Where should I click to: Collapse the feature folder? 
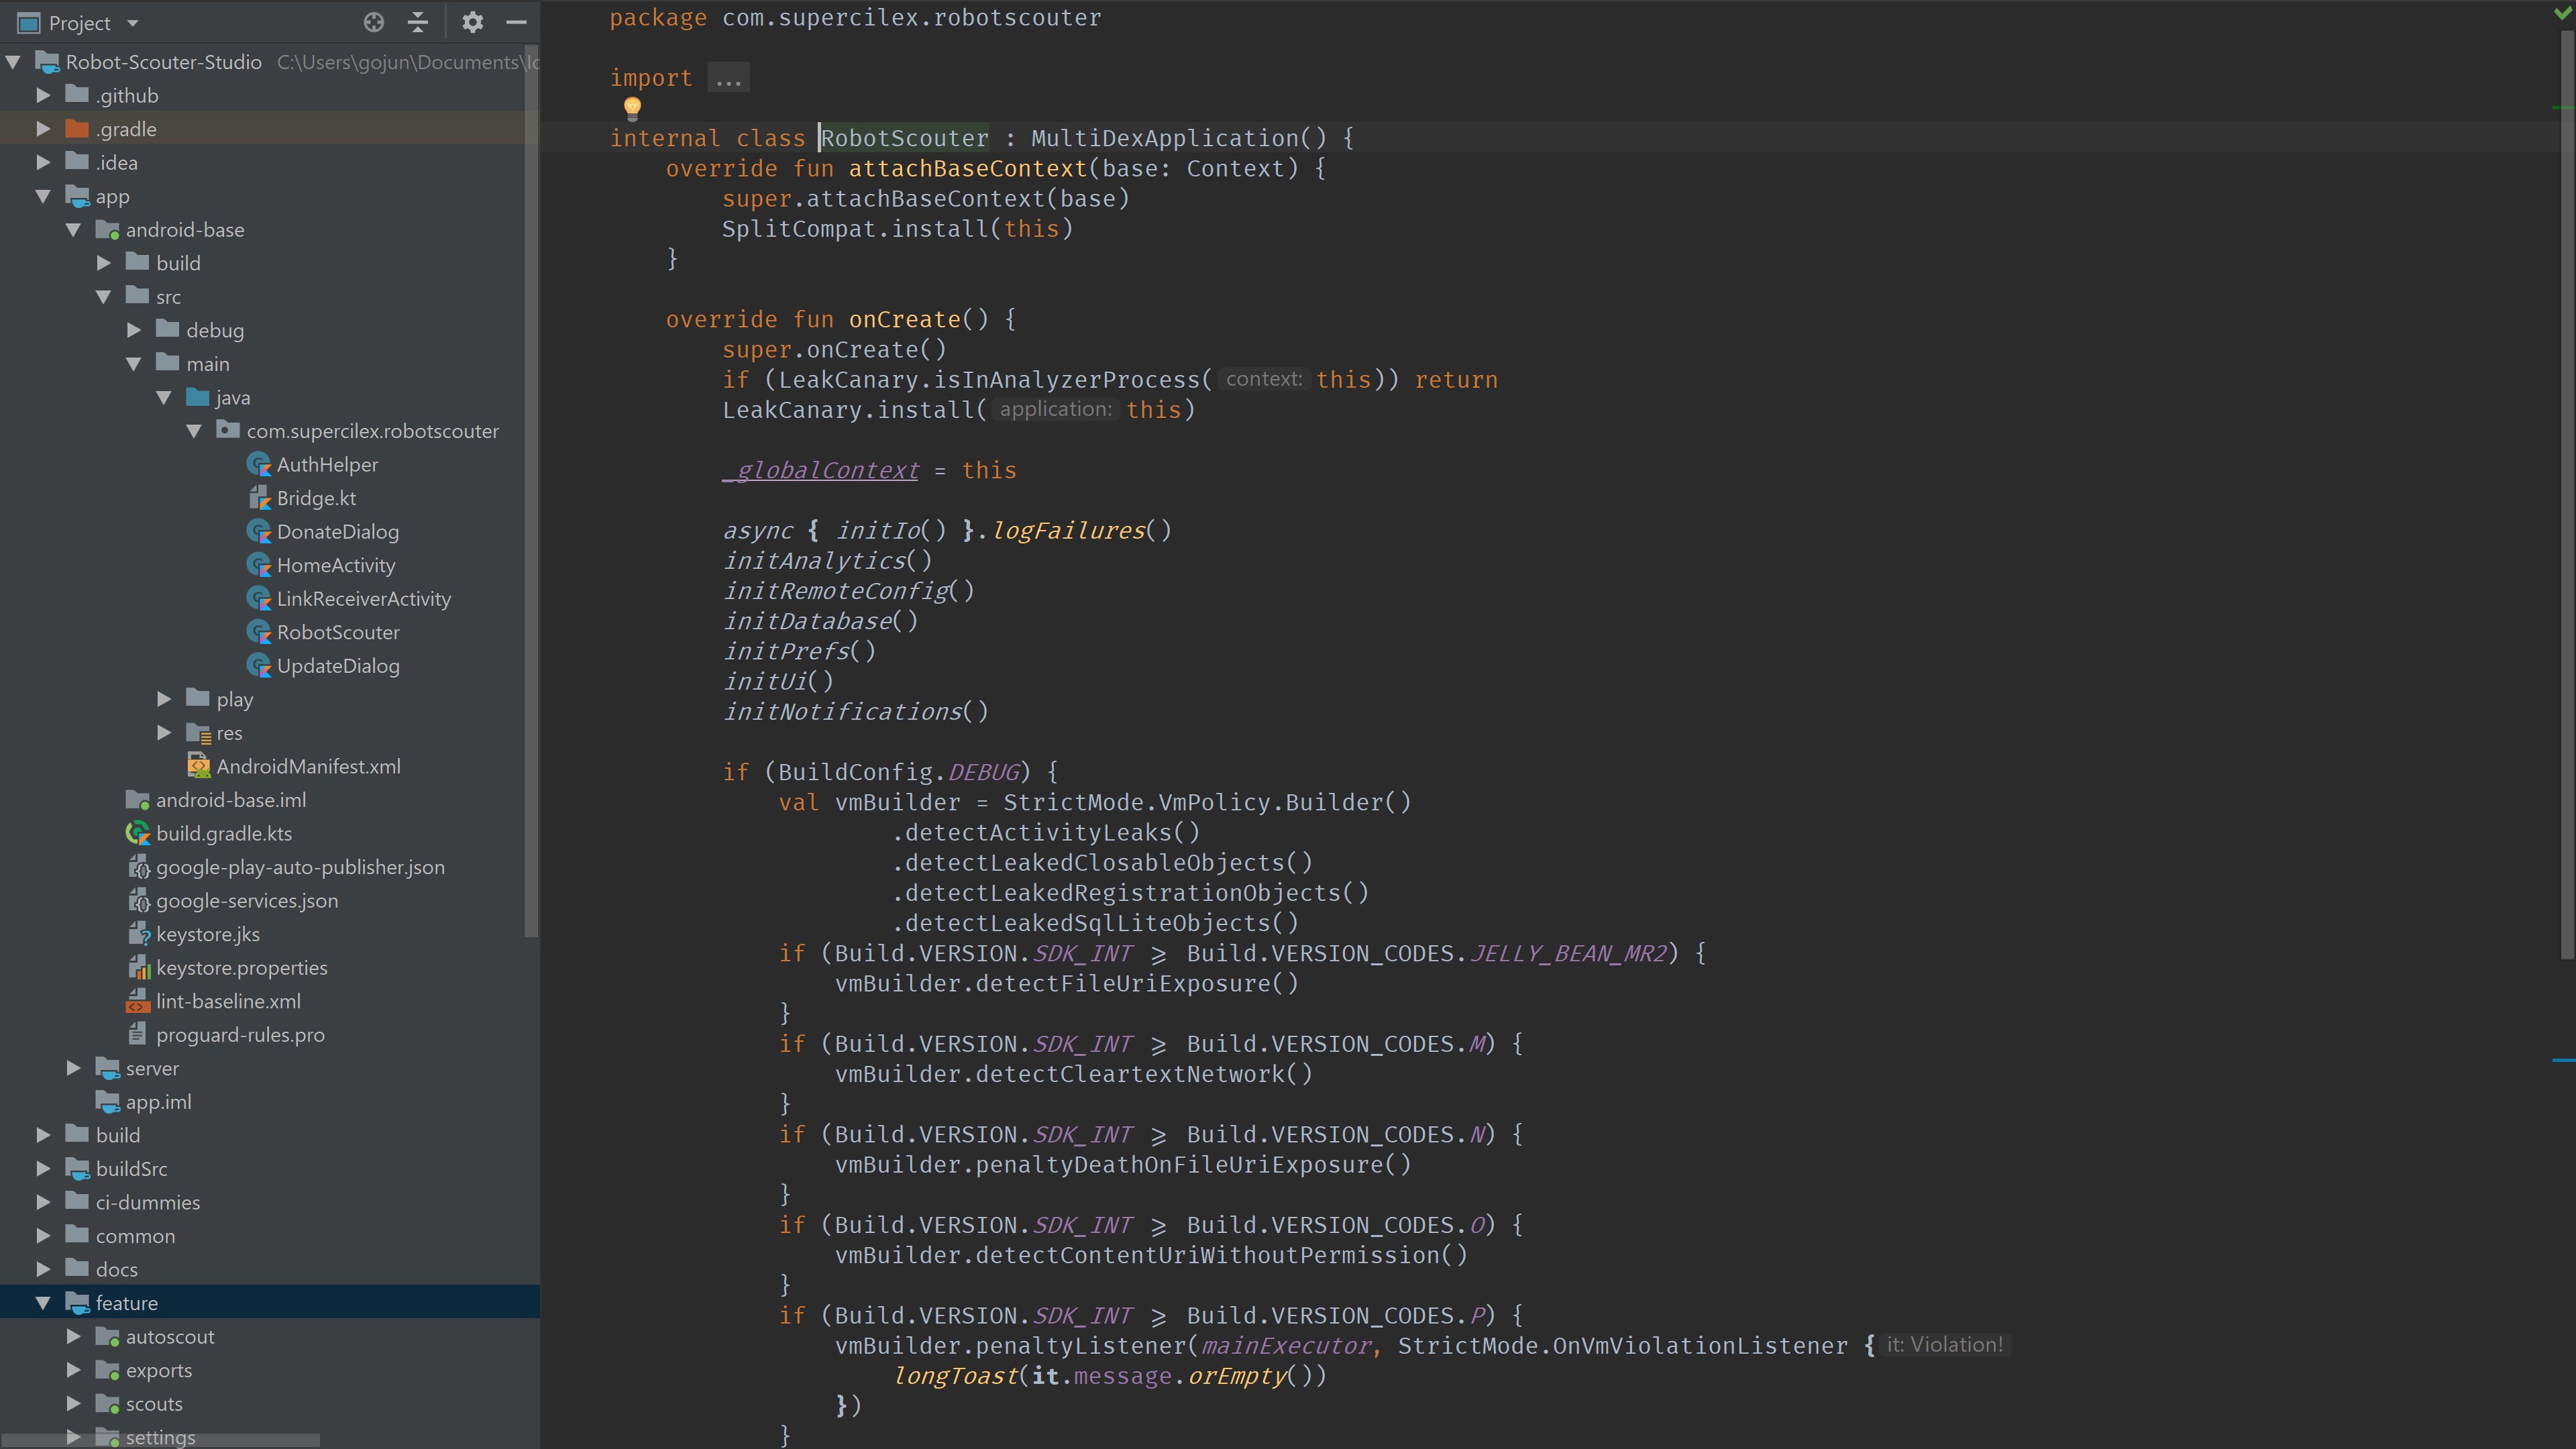click(x=43, y=1303)
